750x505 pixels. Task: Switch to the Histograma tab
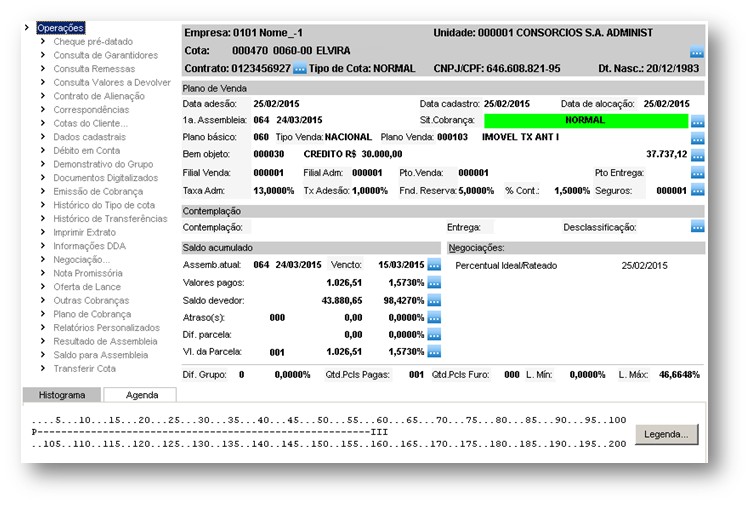coord(62,395)
